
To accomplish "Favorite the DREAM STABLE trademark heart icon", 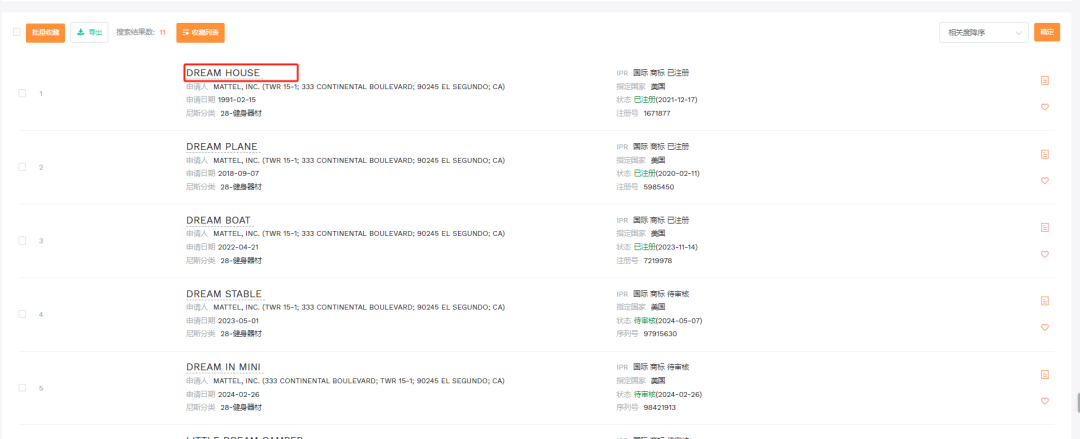I will (x=1045, y=327).
